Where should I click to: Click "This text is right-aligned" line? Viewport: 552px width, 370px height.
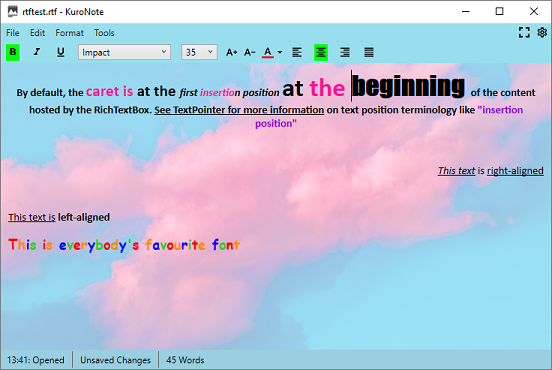pyautogui.click(x=490, y=171)
